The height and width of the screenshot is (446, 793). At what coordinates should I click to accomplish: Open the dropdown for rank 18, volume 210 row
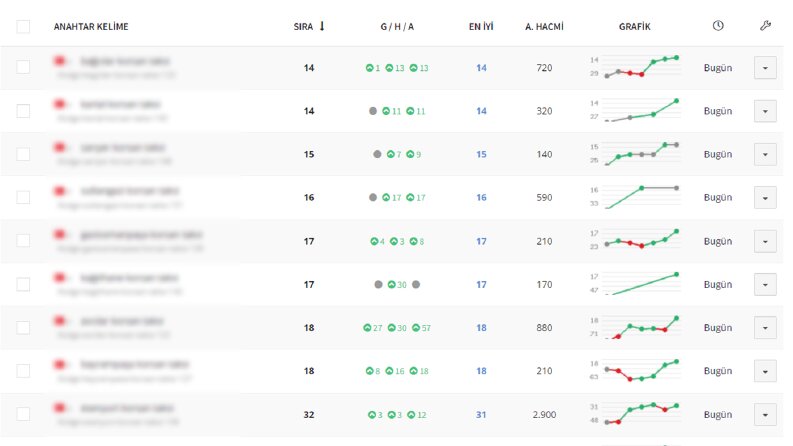[x=765, y=371]
